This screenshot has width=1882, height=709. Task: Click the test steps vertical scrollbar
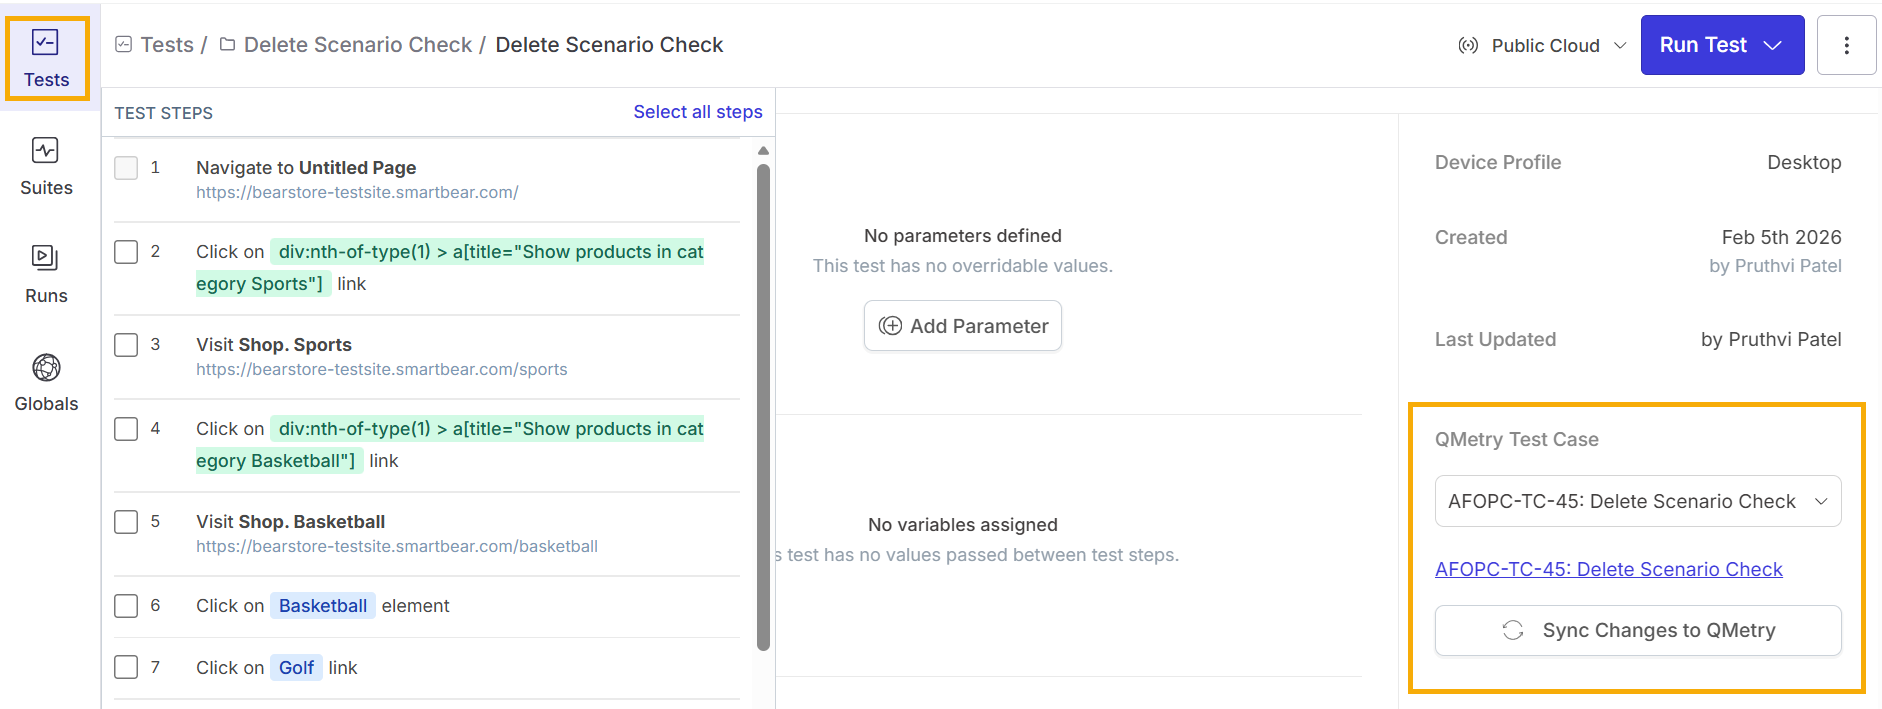tap(763, 400)
